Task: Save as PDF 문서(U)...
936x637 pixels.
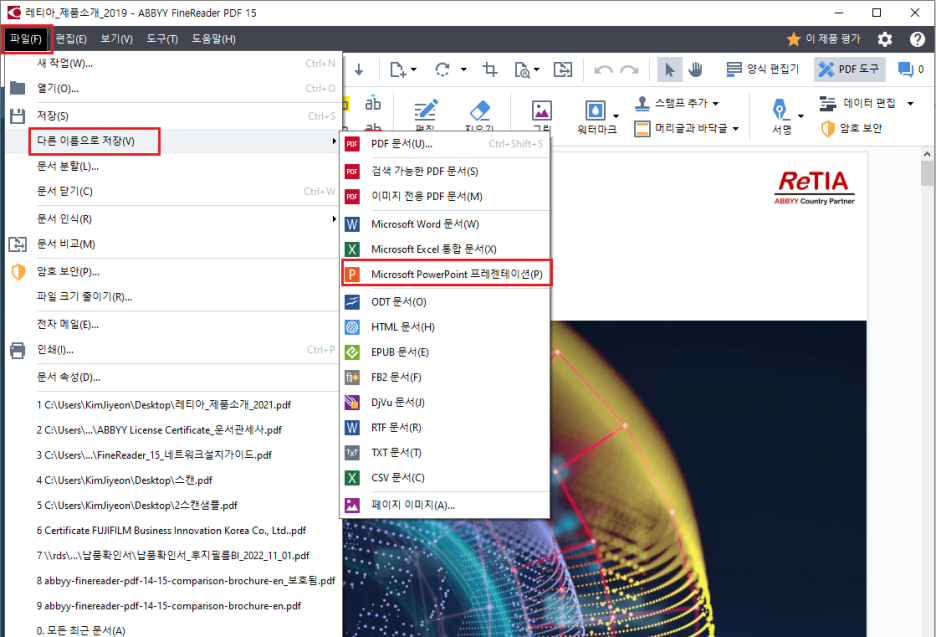Action: (445, 144)
